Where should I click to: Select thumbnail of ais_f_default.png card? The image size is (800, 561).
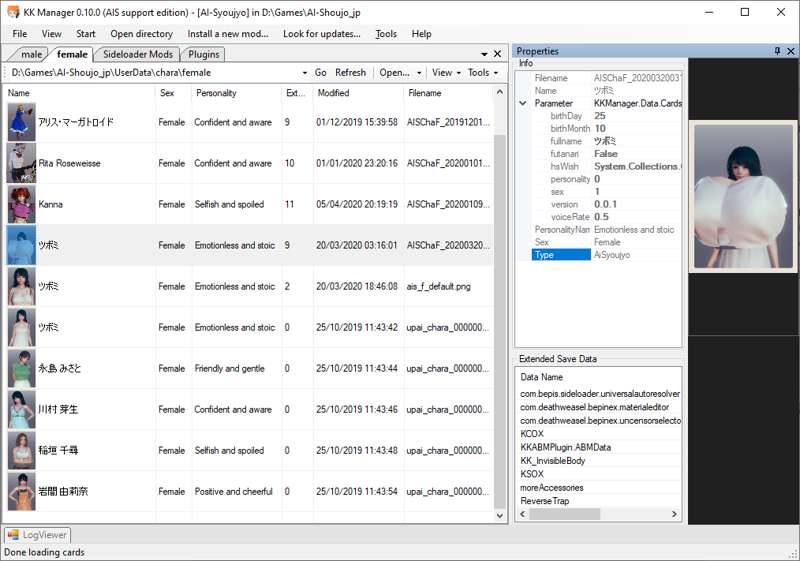pos(21,286)
